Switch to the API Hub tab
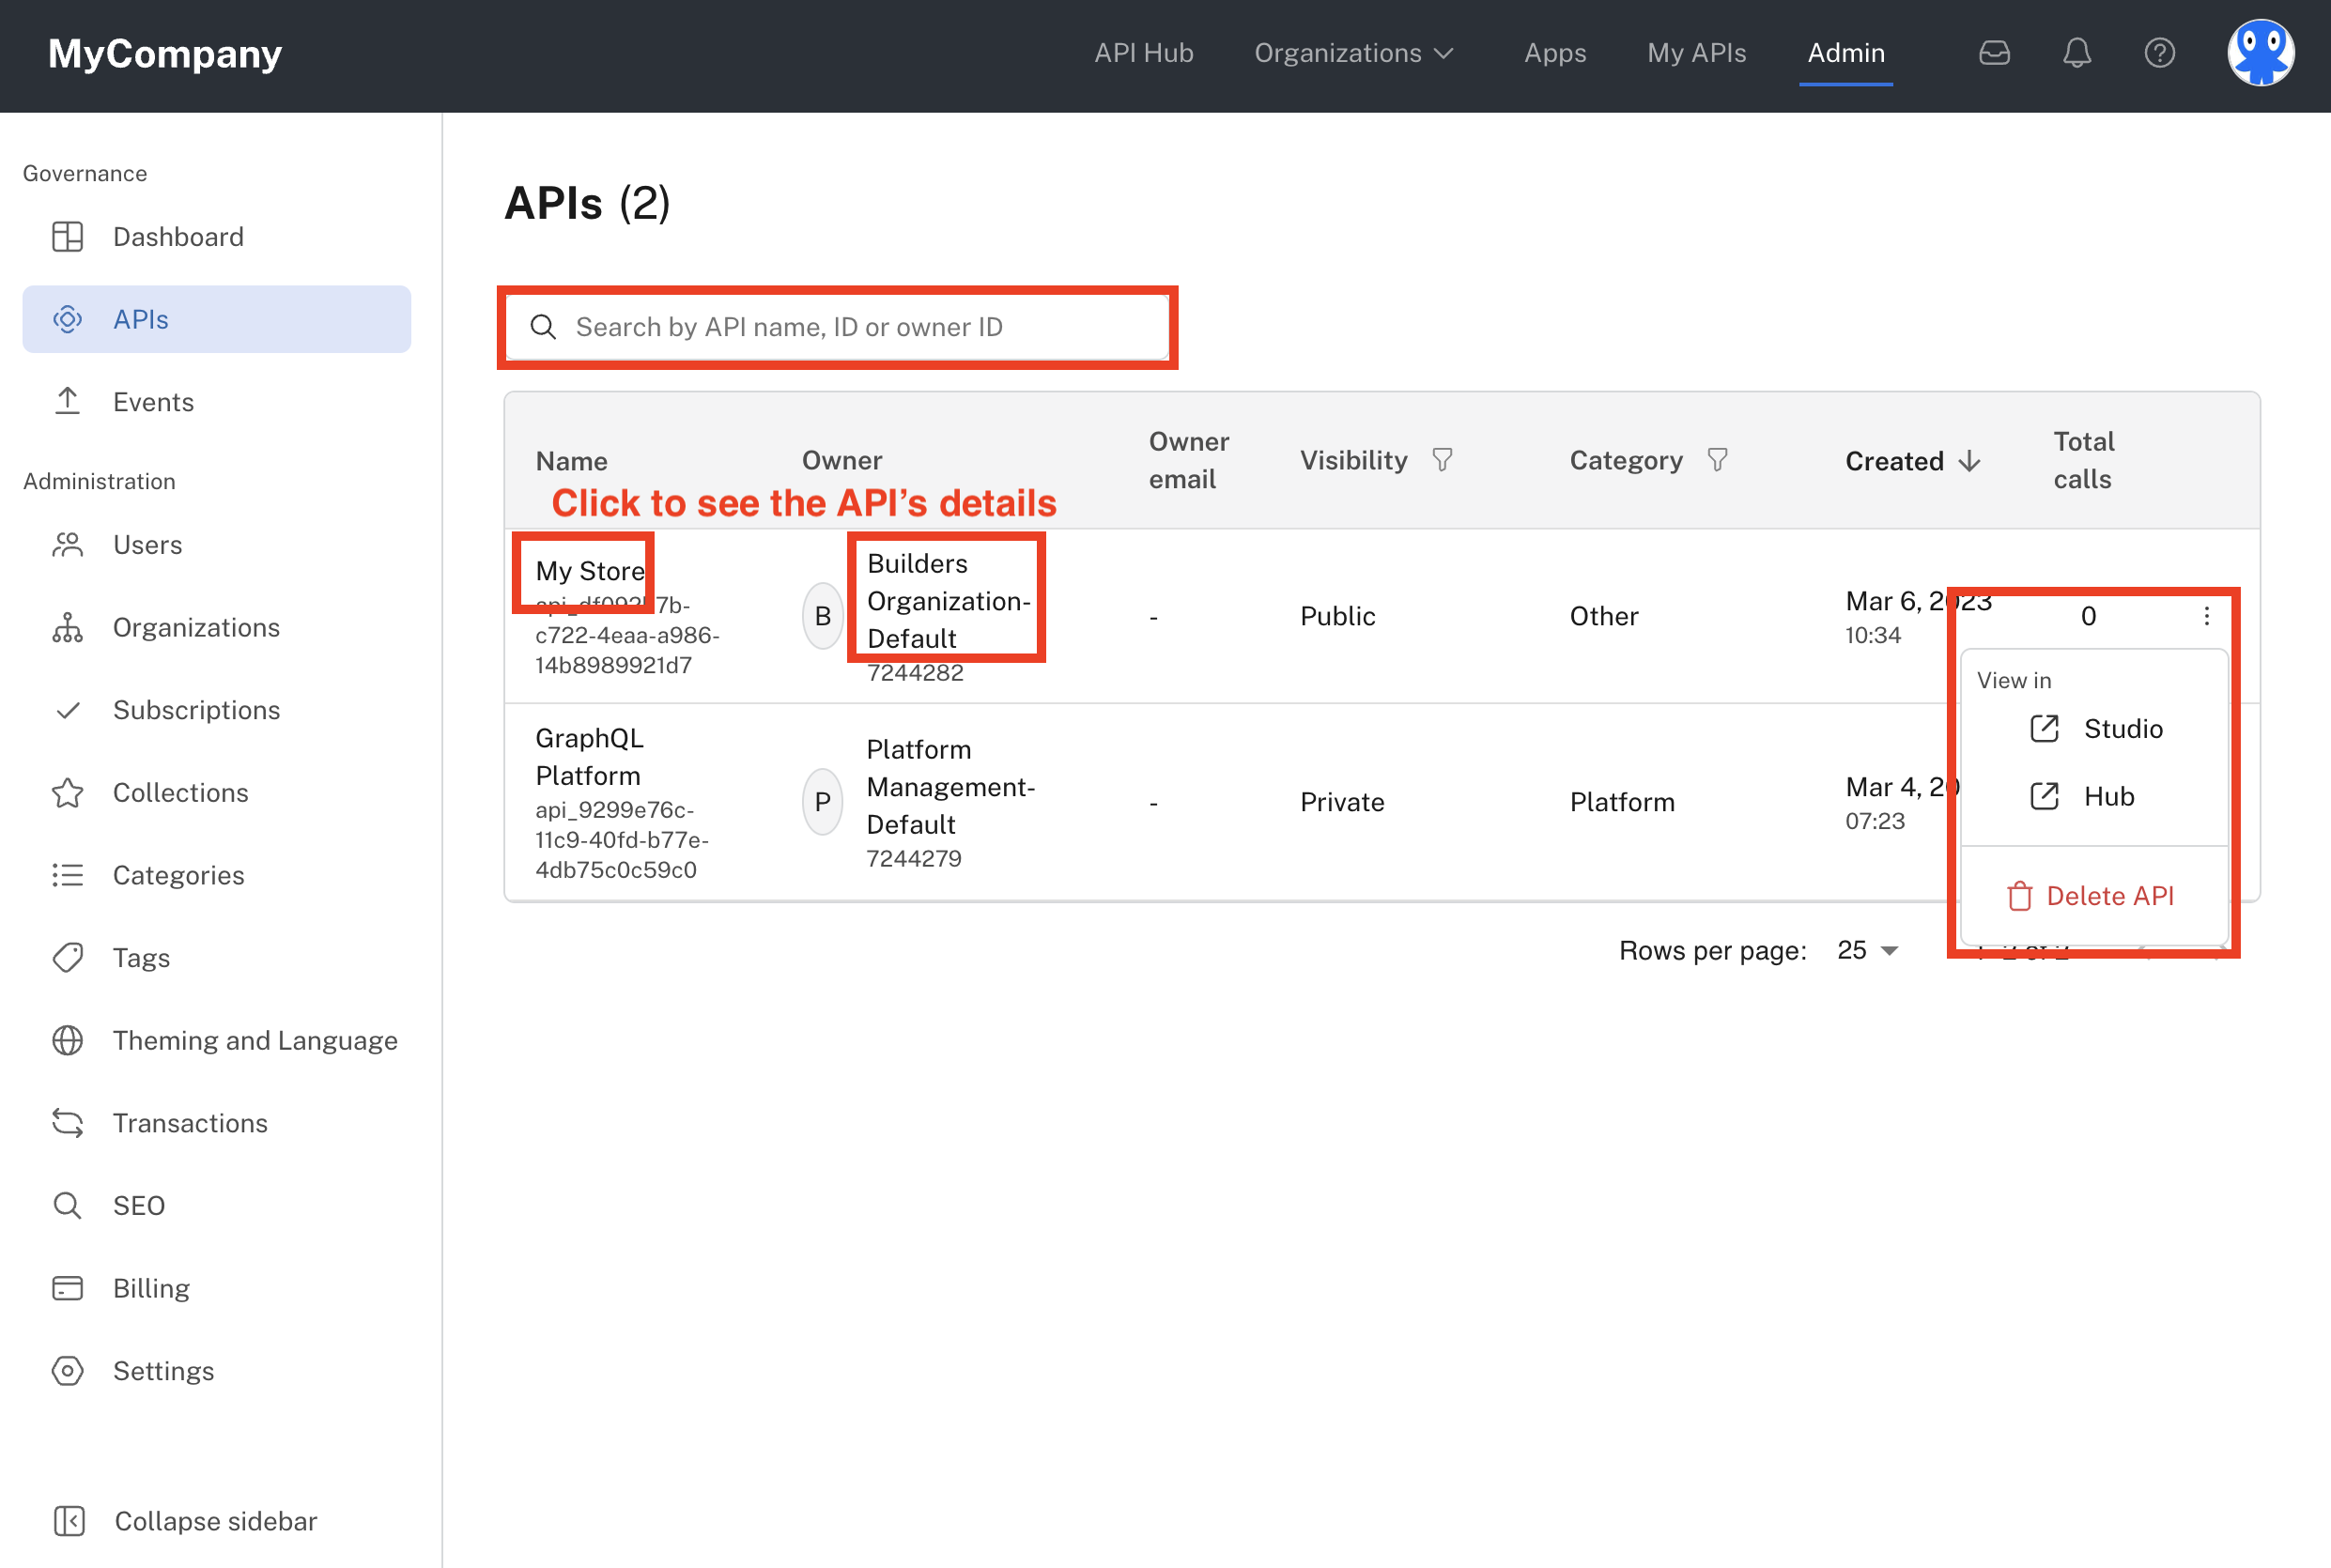 [x=1143, y=53]
